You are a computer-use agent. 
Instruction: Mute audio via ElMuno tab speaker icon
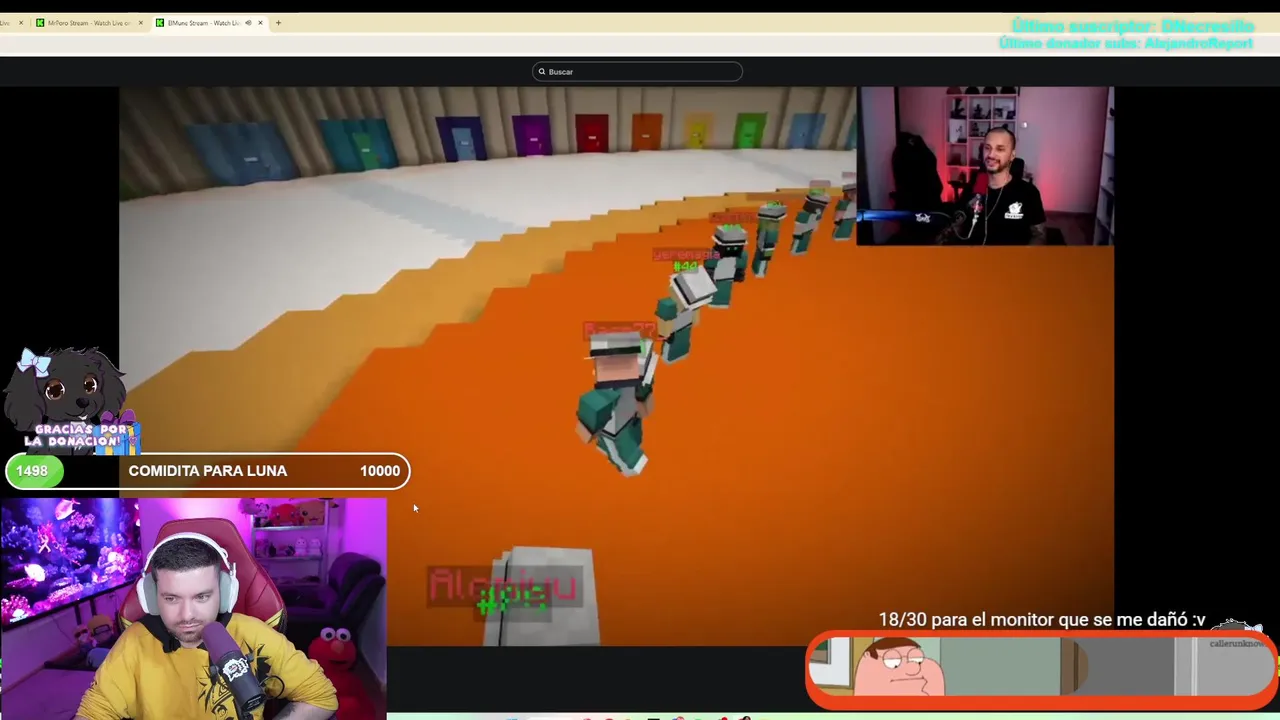tap(248, 23)
